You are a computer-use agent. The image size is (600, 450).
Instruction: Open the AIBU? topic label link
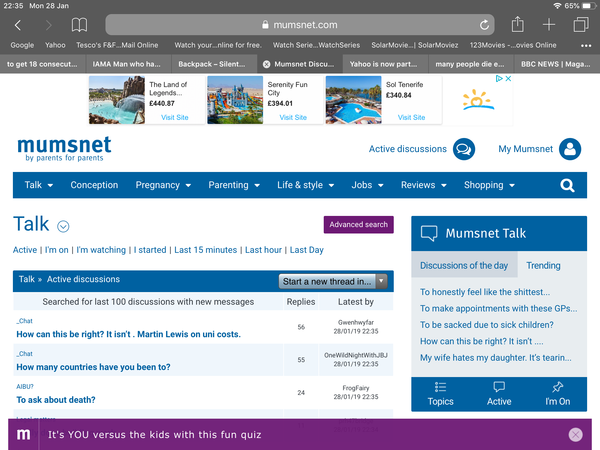click(x=25, y=386)
